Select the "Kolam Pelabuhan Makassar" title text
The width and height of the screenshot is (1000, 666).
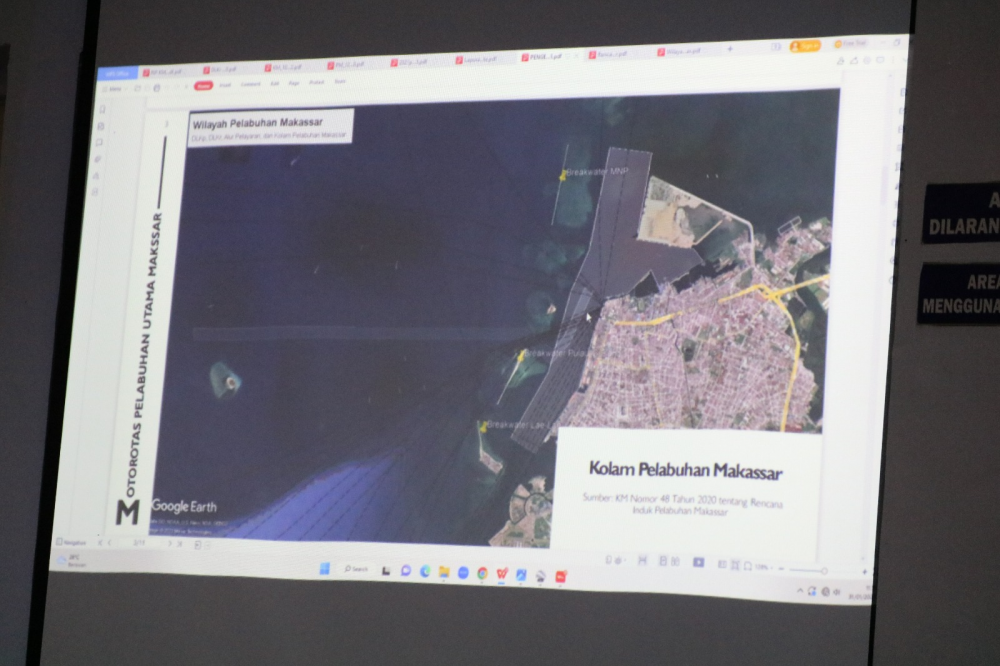click(x=685, y=471)
